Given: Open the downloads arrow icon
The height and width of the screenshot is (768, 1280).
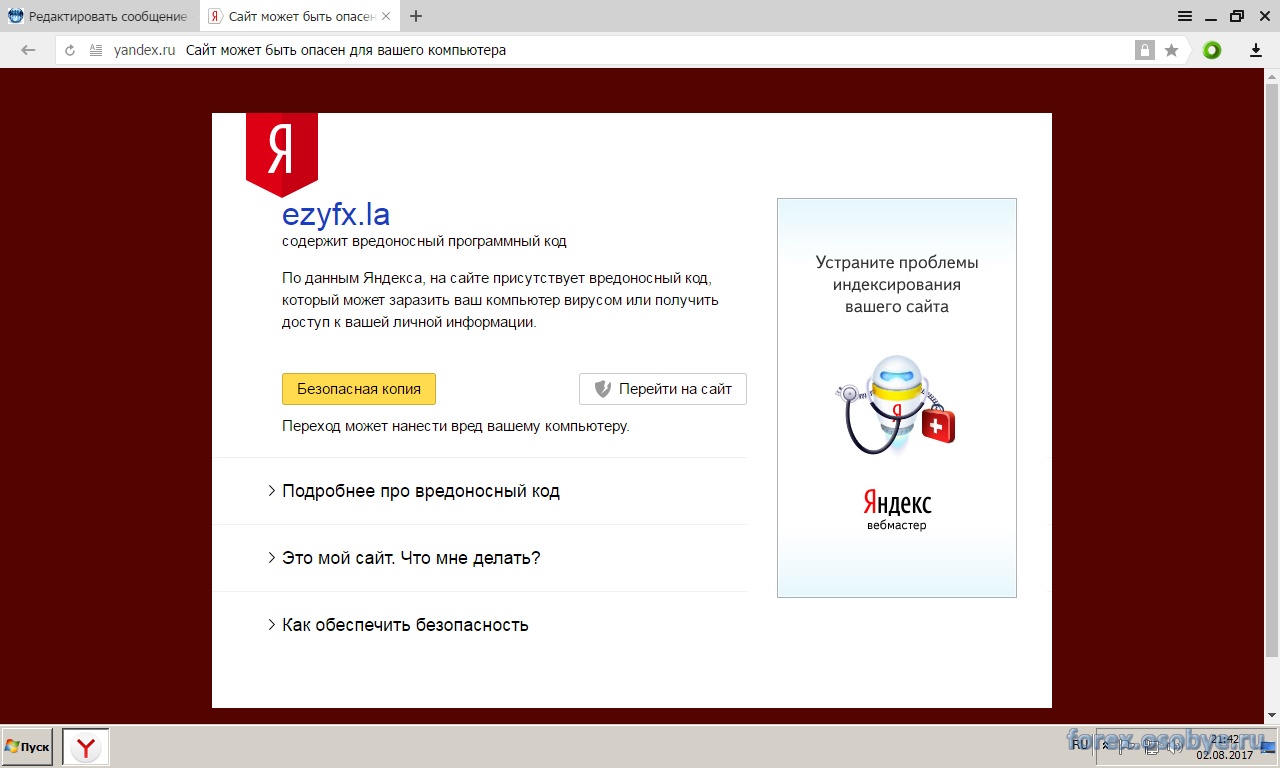Looking at the screenshot, I should click(1255, 50).
